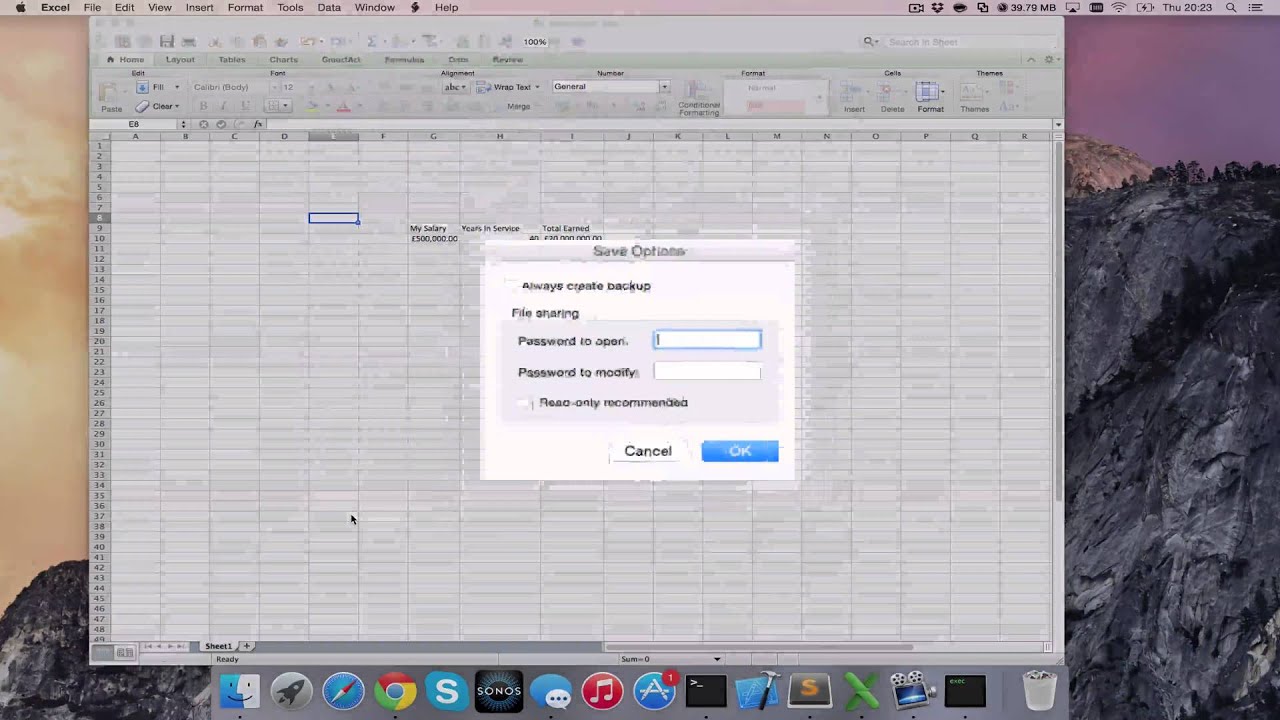Click the Print icon in Excel toolbar
The width and height of the screenshot is (1280, 720).
pos(187,41)
